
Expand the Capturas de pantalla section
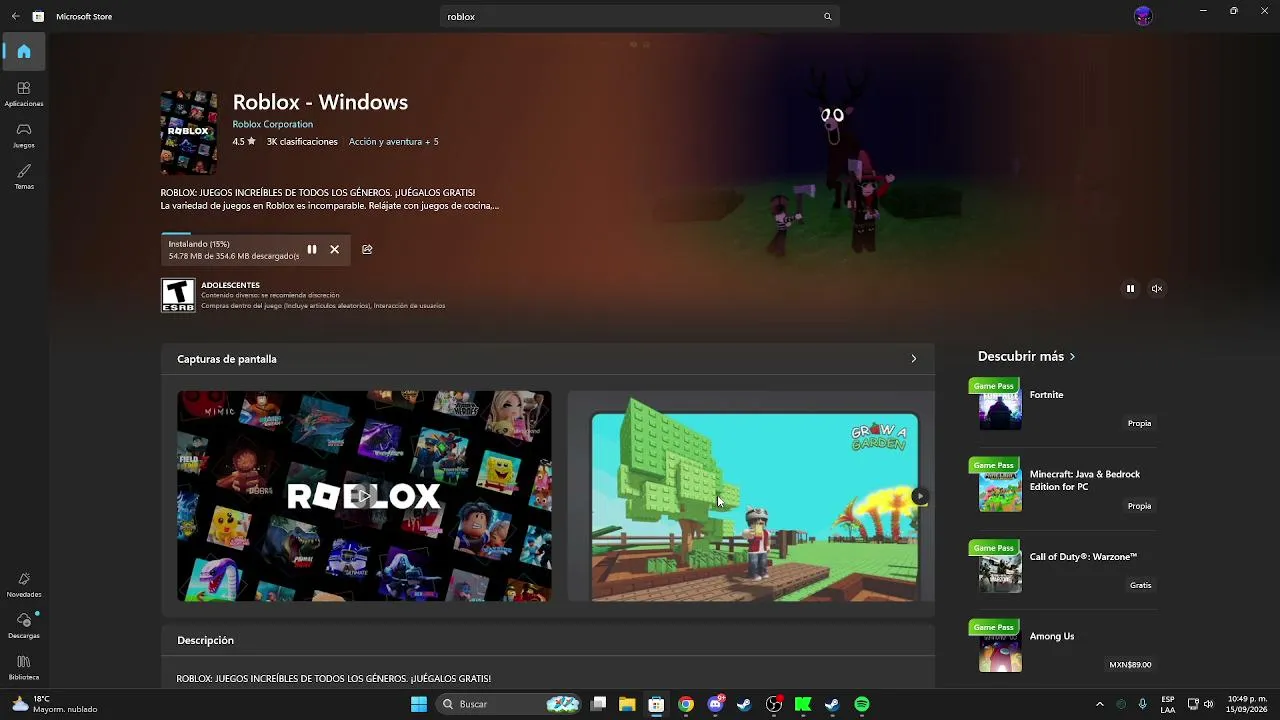pos(913,359)
